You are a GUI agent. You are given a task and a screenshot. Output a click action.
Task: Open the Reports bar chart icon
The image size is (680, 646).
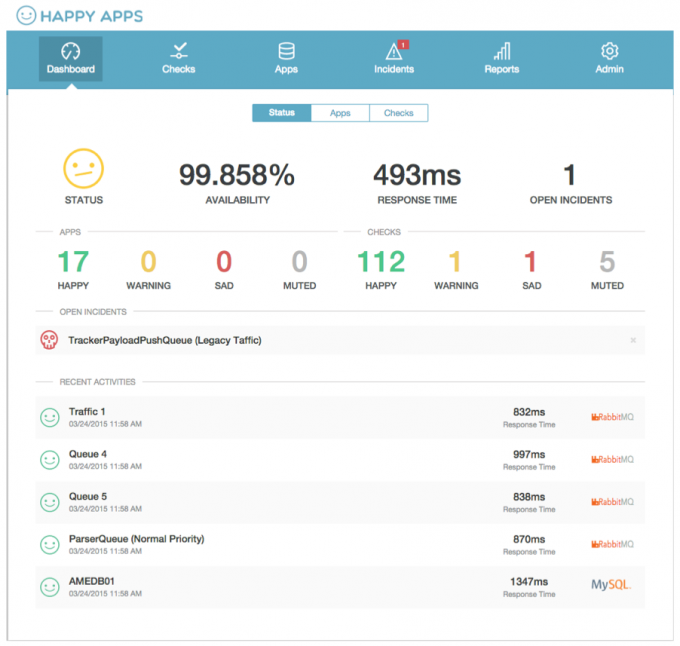[x=502, y=51]
